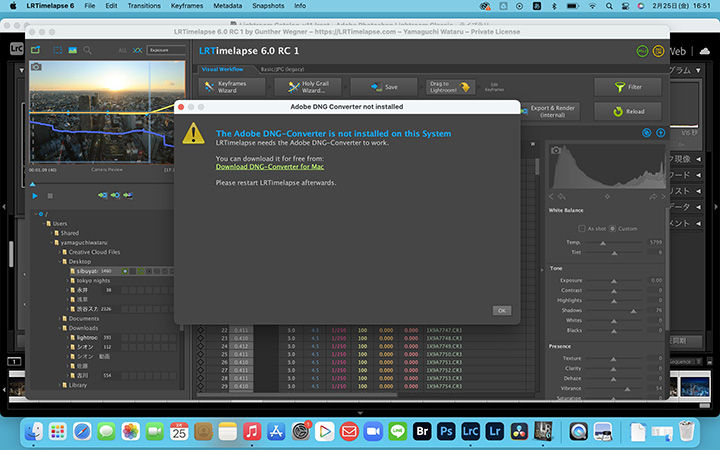Viewport: 720px width, 450px height.
Task: Collapse the Users folder in tree
Action: tap(44, 224)
